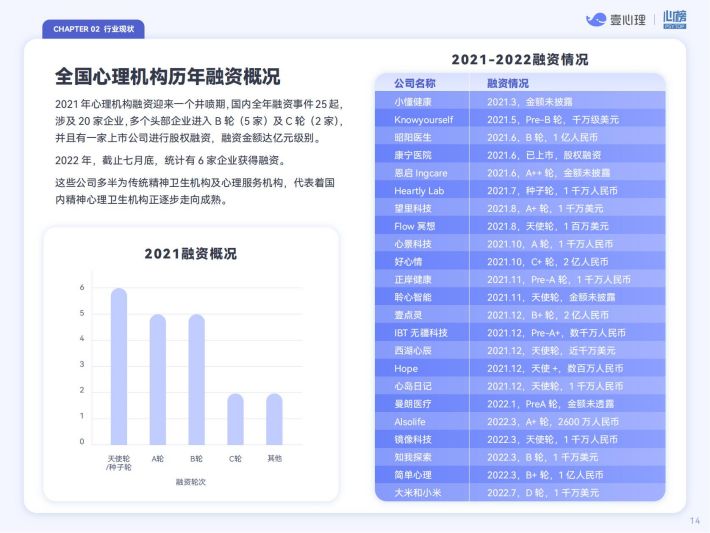Click the 望里科技 company cell
Screen dimensions: 710x533
[x=413, y=208]
